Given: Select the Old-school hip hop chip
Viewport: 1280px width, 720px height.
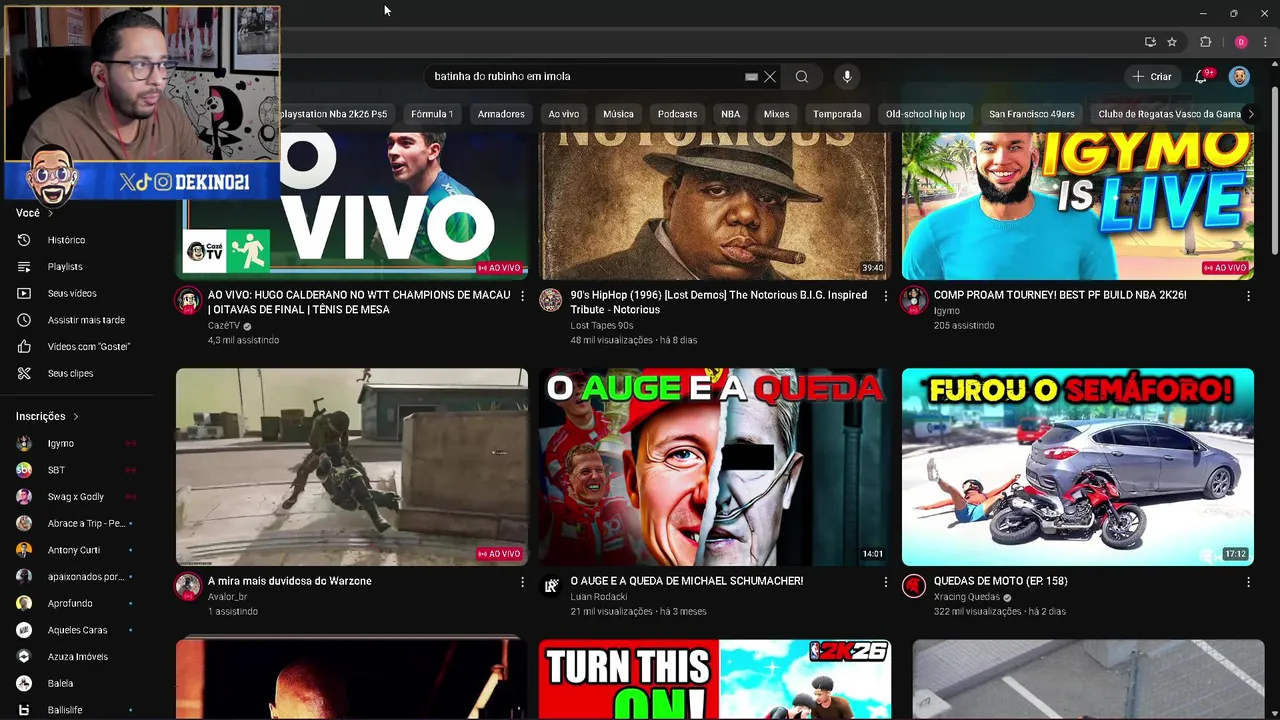Looking at the screenshot, I should pos(925,114).
